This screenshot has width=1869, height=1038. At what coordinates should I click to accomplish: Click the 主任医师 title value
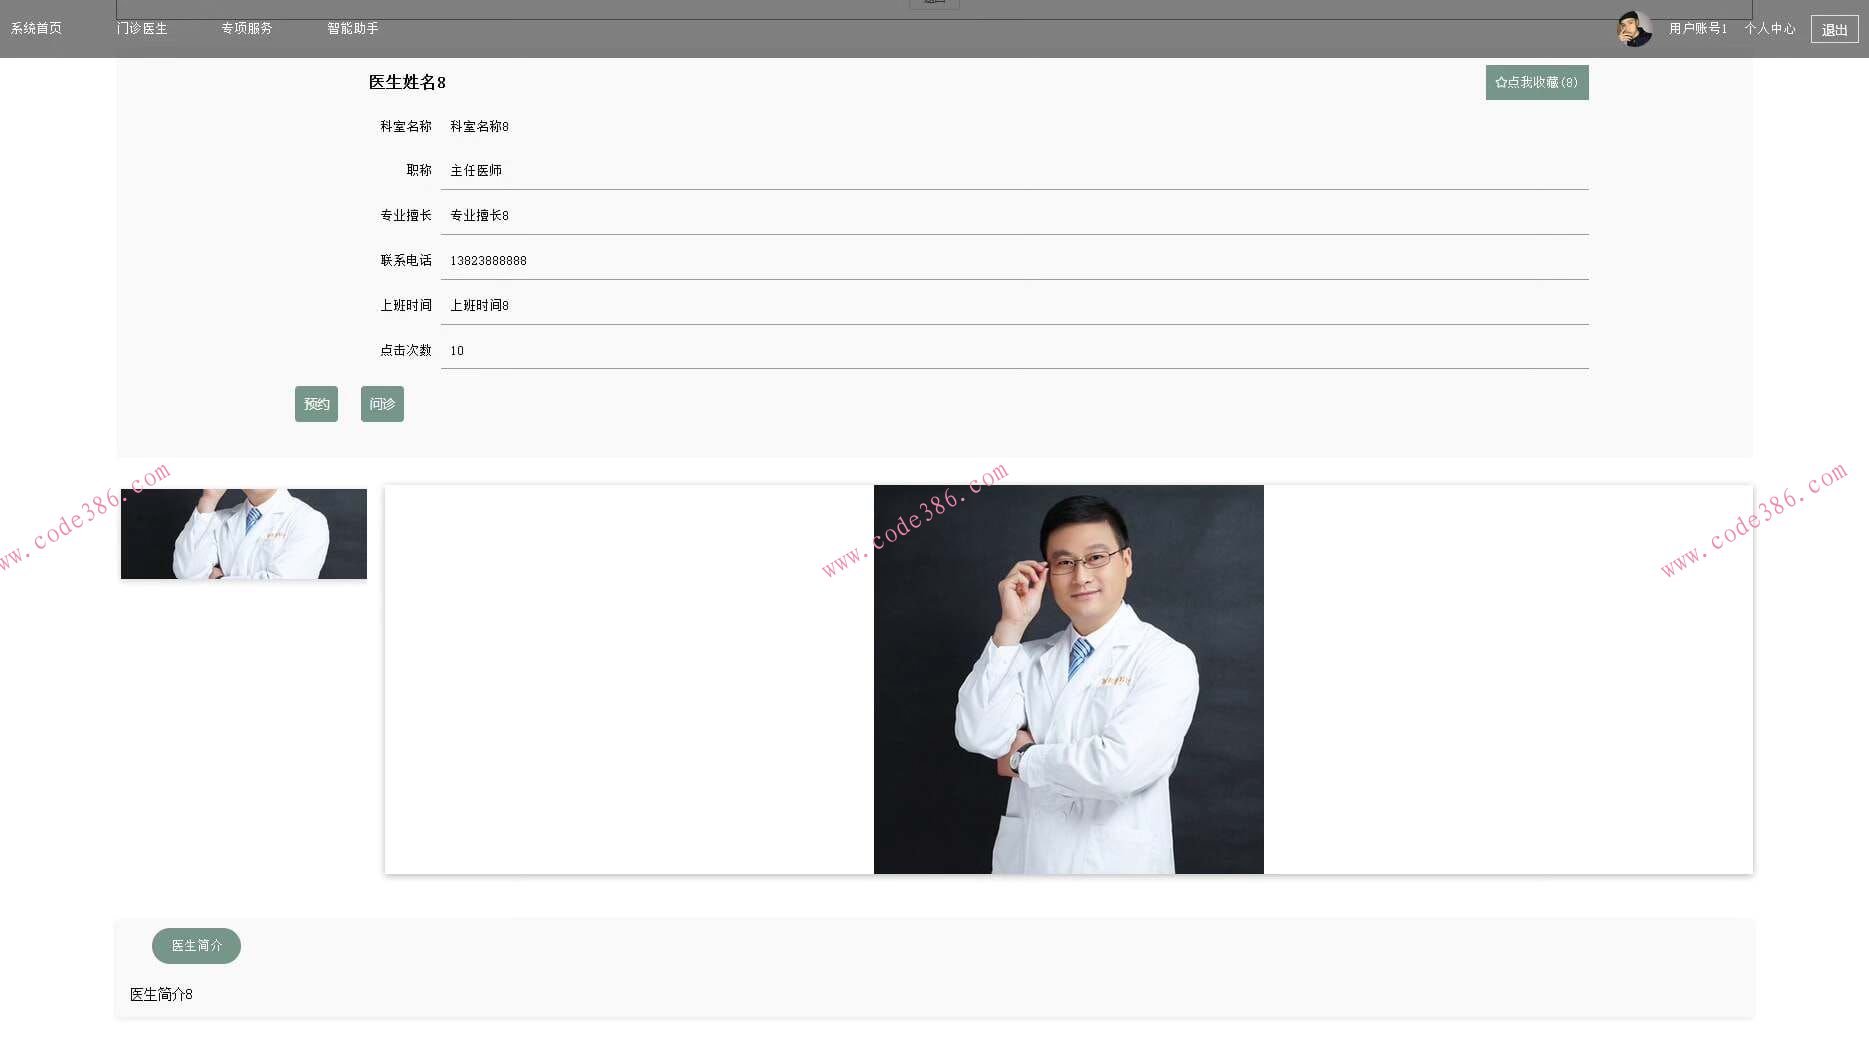click(x=476, y=171)
